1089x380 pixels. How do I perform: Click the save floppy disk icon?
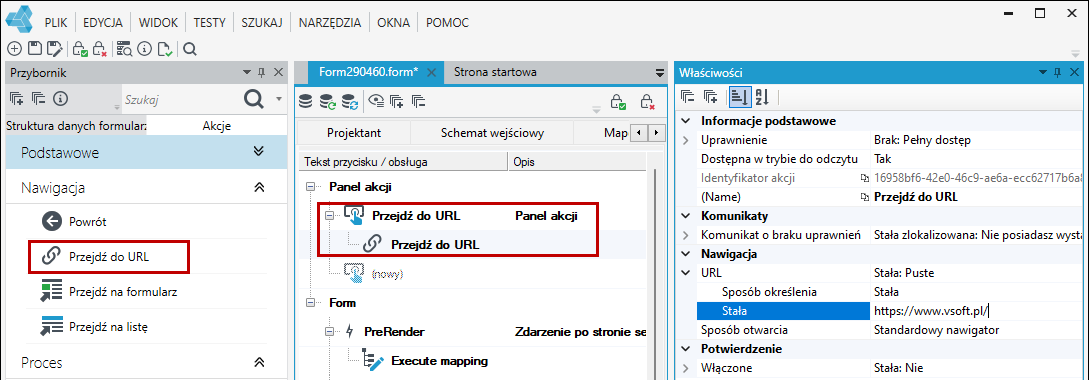click(x=34, y=49)
